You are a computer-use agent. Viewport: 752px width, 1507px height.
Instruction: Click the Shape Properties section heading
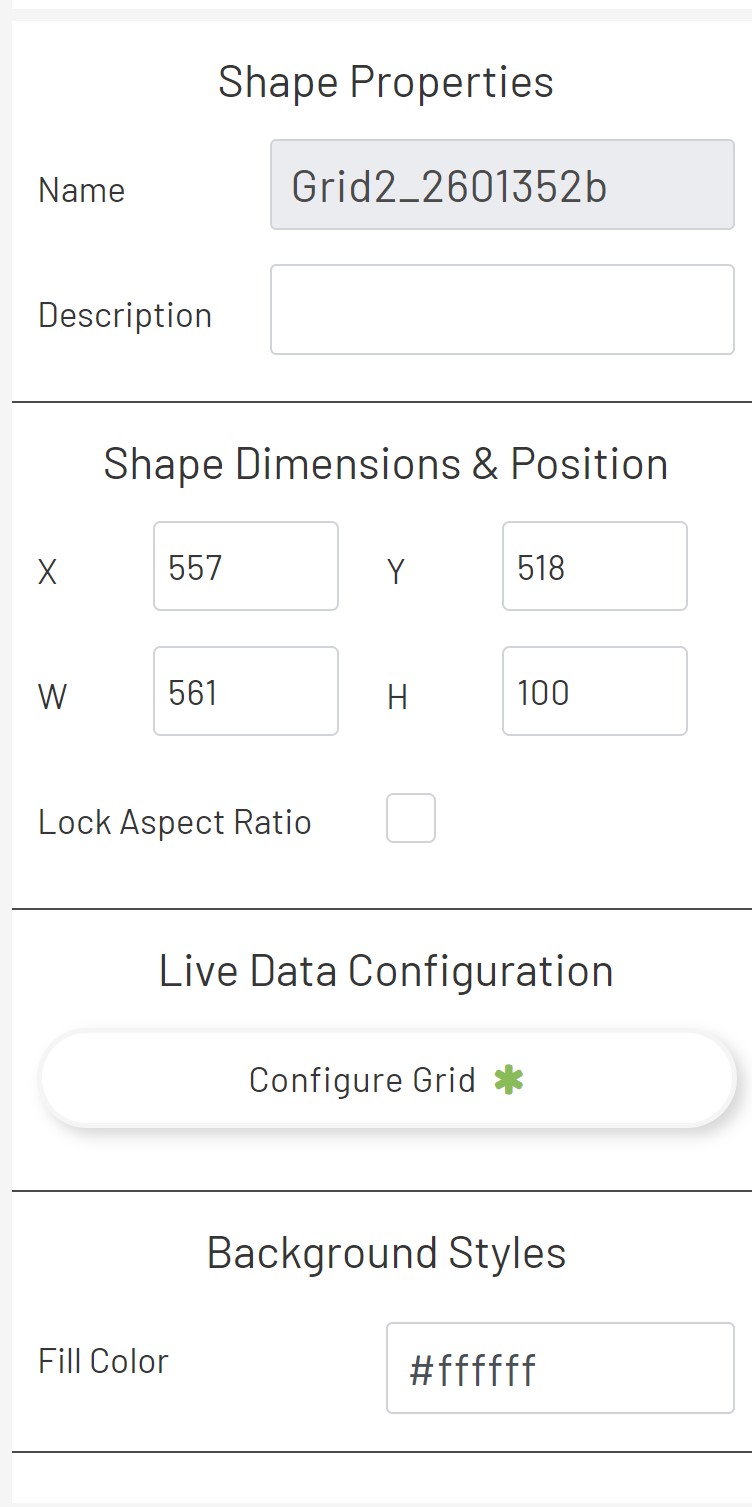(388, 82)
